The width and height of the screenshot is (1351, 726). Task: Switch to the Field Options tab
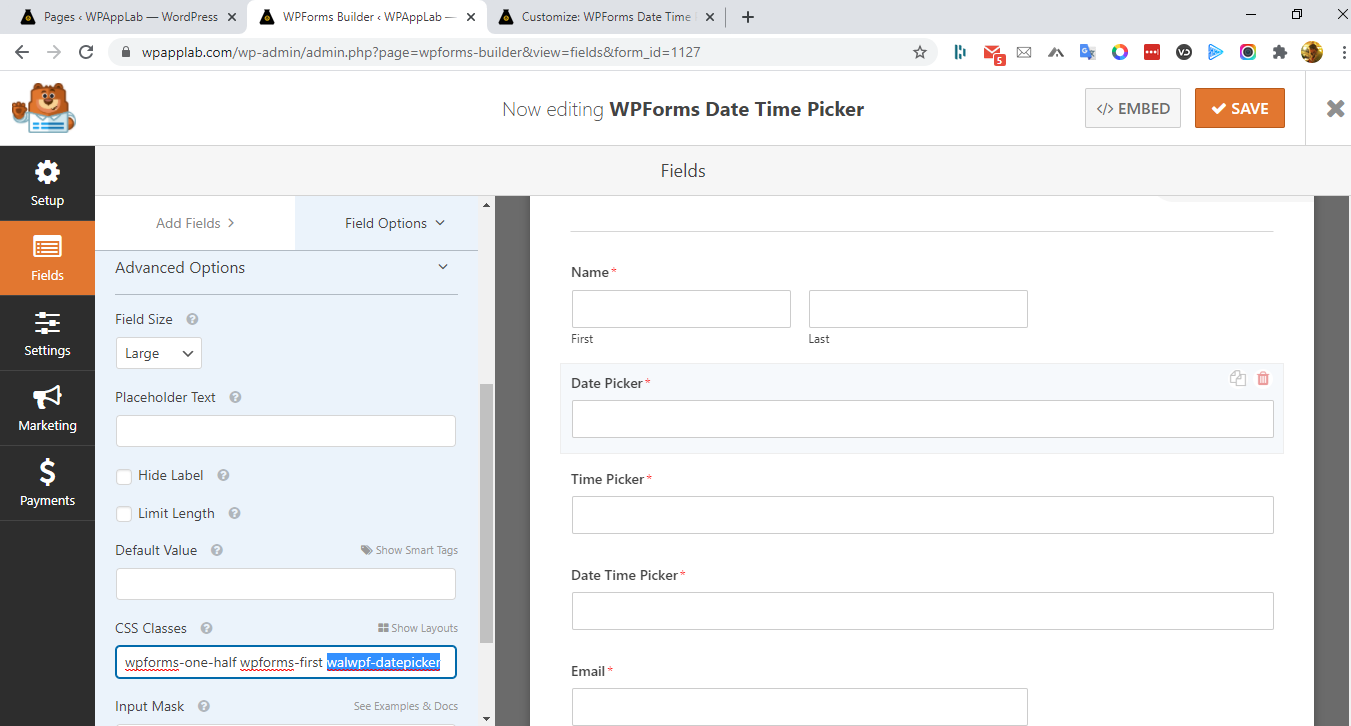pos(395,223)
